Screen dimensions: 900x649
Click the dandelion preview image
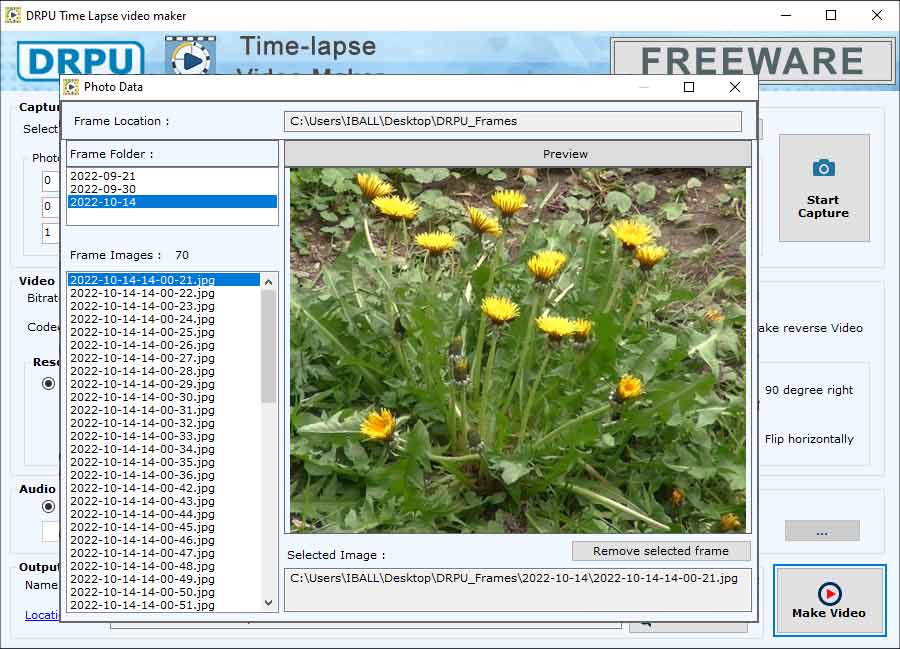(x=518, y=350)
